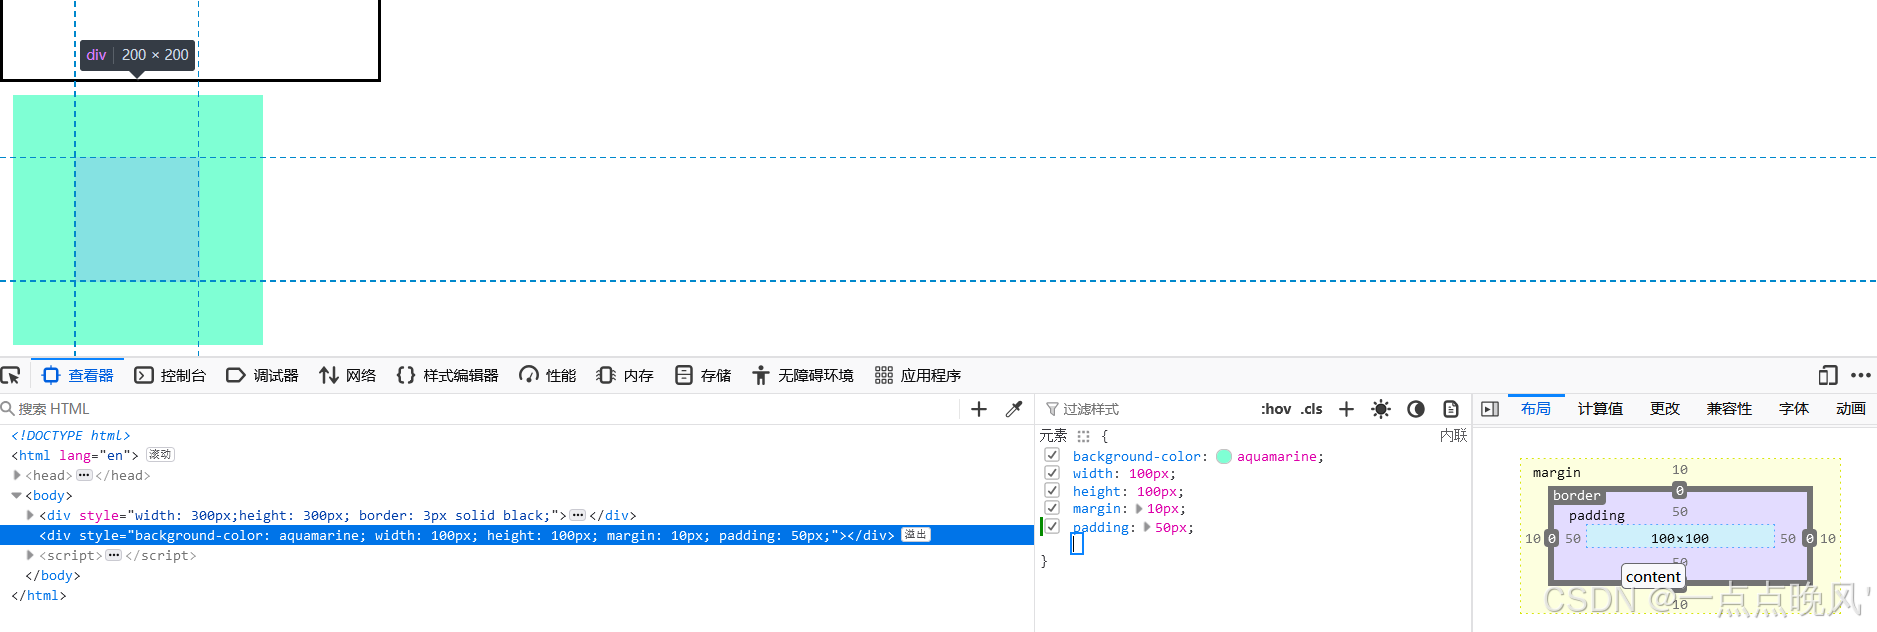Expand the padding shorthand arrow
Viewport: 1877px width, 632px height.
click(x=1147, y=527)
